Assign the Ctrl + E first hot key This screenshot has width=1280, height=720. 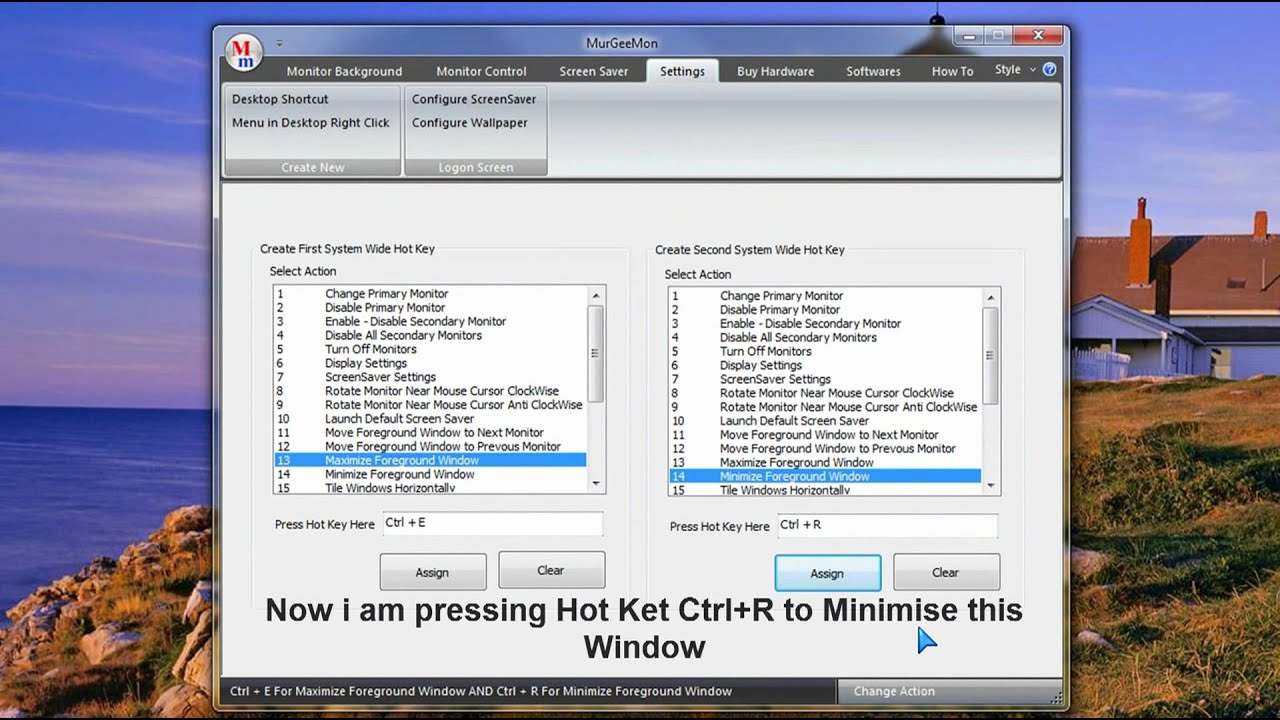click(433, 572)
